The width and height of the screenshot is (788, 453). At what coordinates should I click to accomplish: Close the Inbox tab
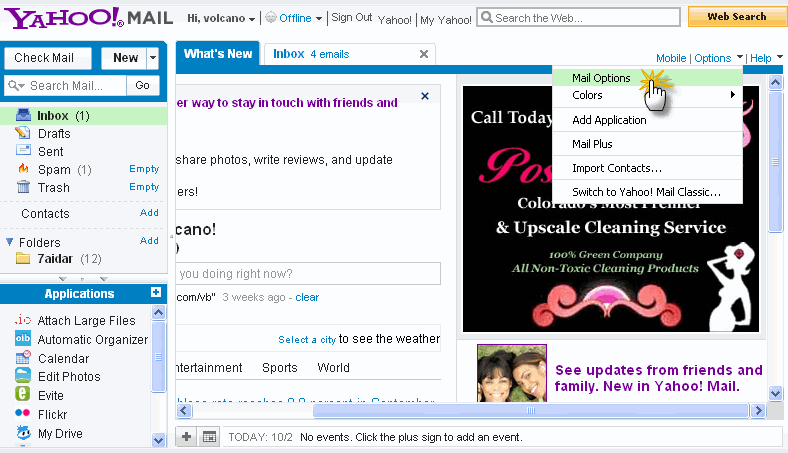tap(424, 54)
